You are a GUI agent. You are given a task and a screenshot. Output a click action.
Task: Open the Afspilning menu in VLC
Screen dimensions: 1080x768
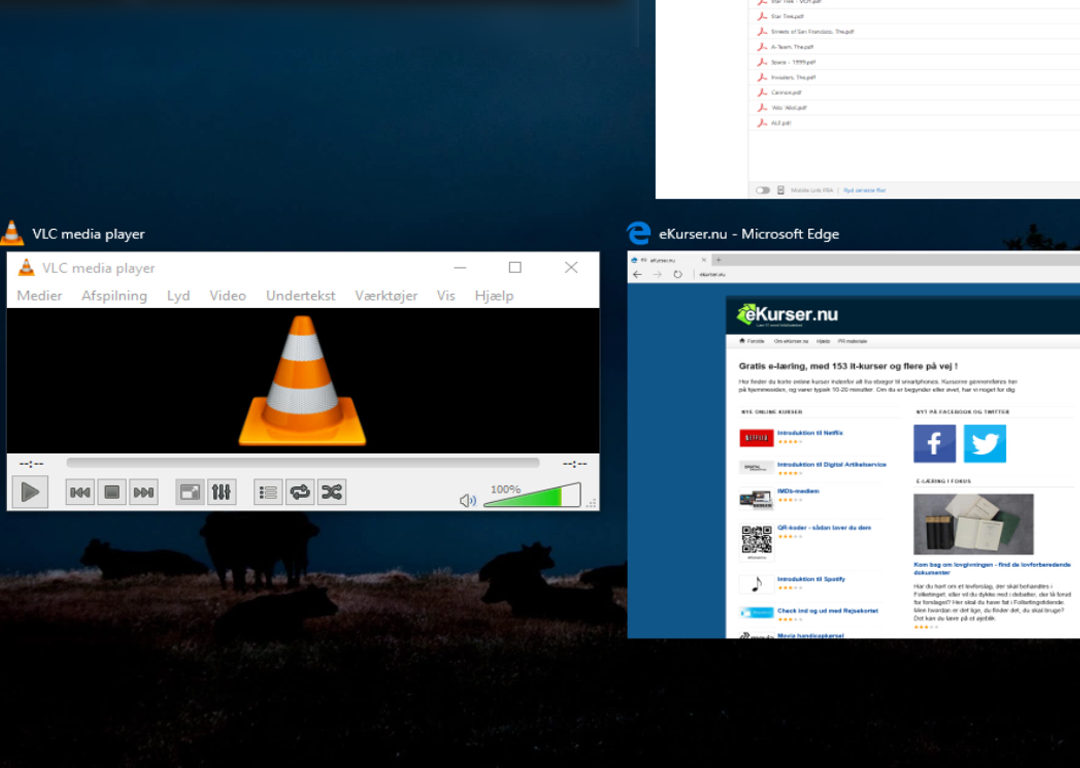tap(114, 295)
